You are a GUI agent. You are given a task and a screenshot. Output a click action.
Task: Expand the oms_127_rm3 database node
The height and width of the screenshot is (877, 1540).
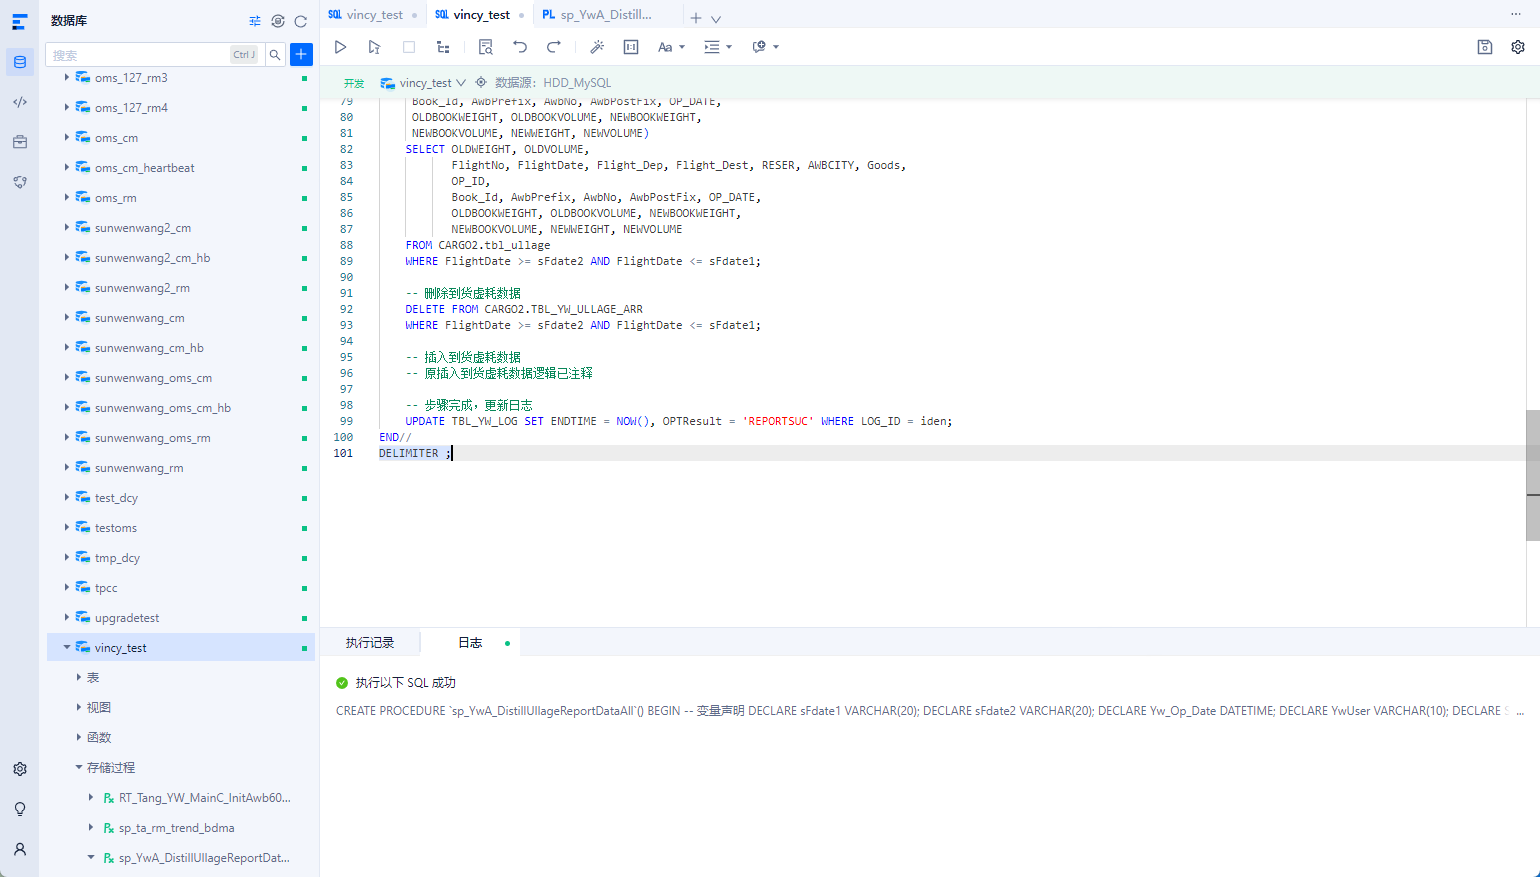[x=67, y=77]
